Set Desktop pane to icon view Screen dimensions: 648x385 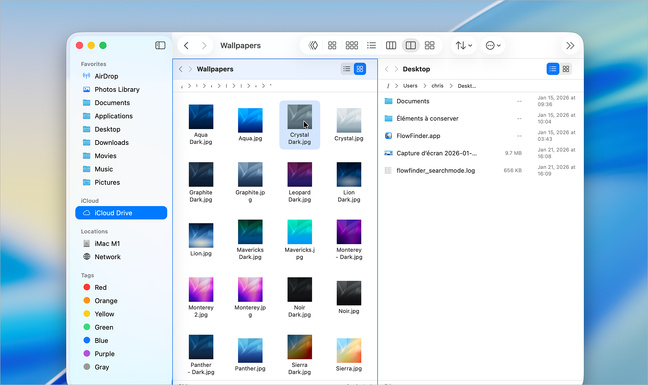pyautogui.click(x=566, y=69)
